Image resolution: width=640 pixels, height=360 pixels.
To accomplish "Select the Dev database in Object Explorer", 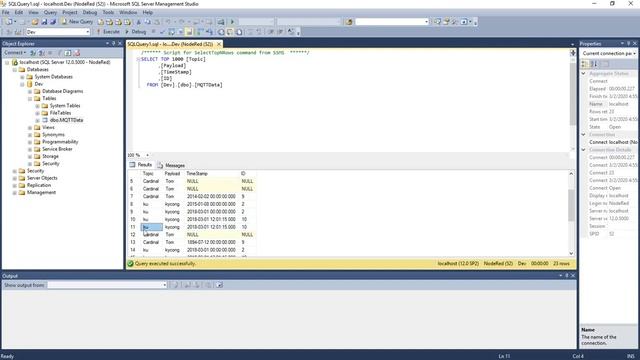I will pos(38,84).
